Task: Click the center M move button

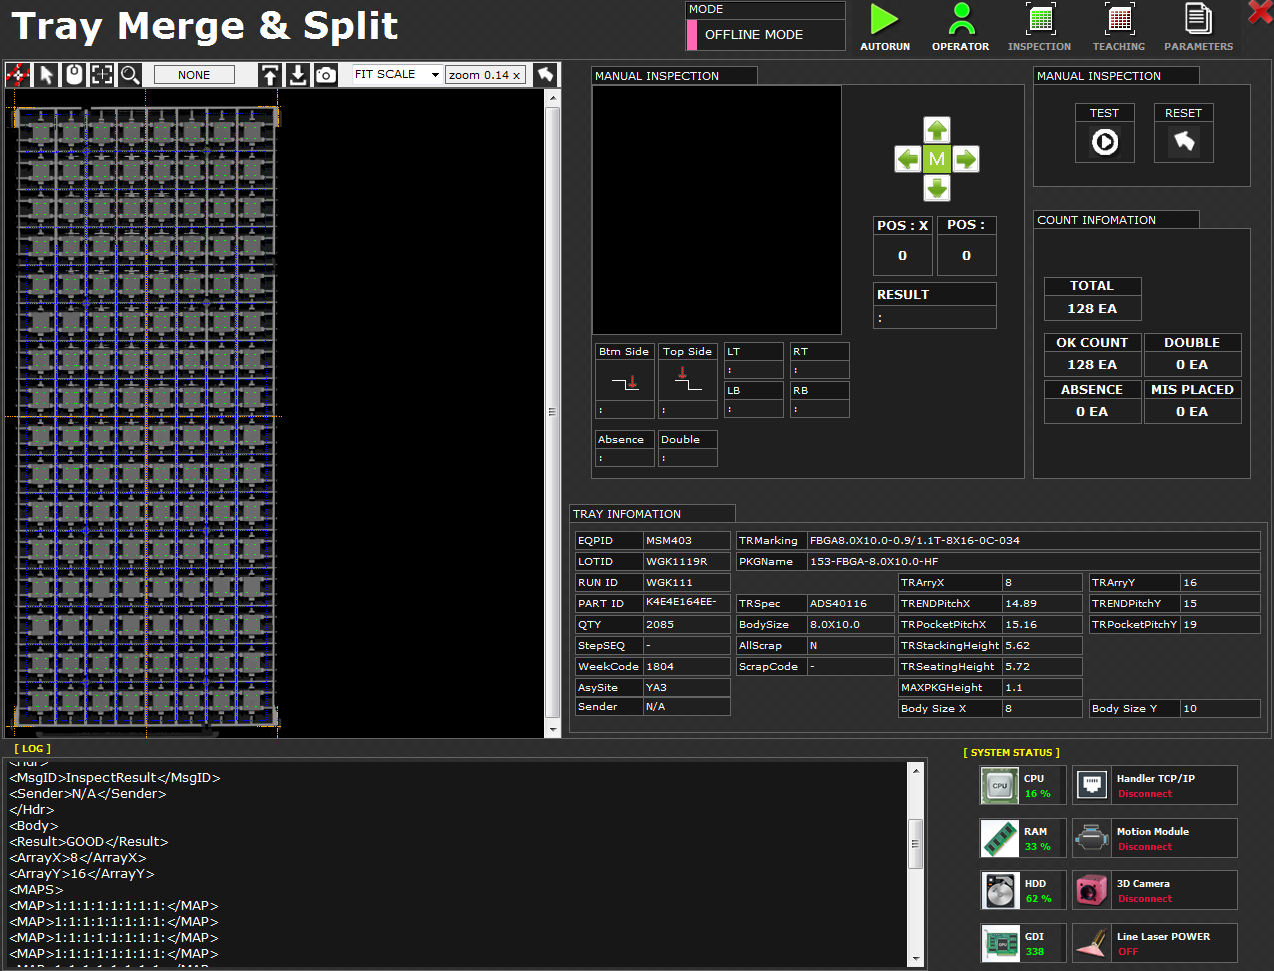Action: (936, 159)
